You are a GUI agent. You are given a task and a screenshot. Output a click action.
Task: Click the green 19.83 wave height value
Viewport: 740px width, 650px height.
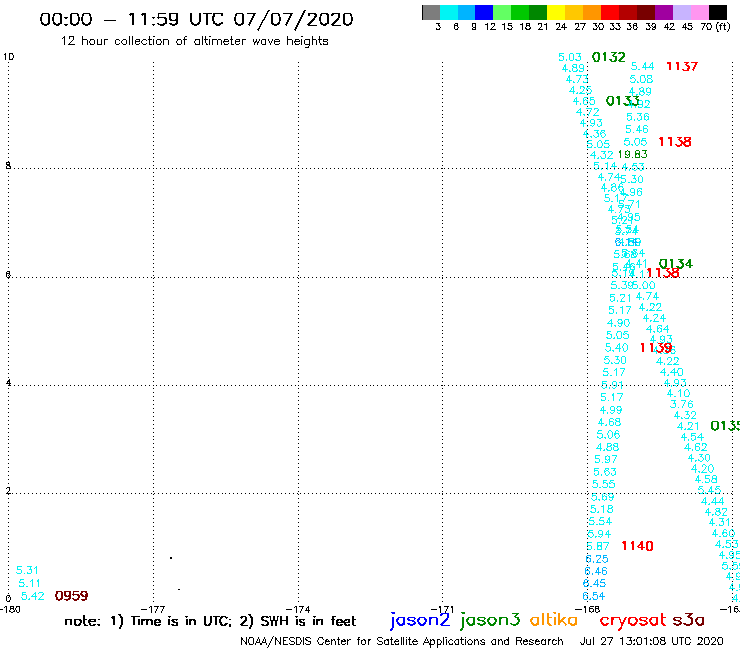(x=632, y=154)
